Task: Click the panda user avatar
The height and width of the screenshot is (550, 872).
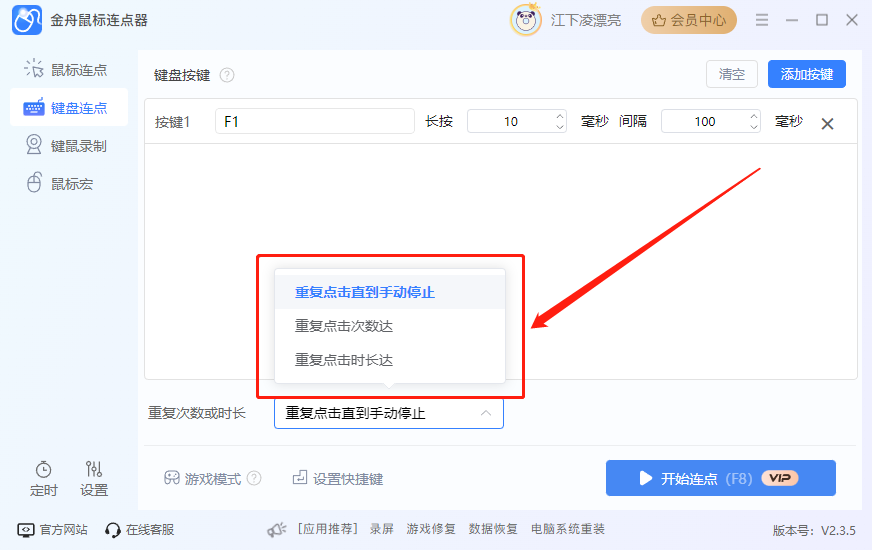Action: [x=526, y=20]
